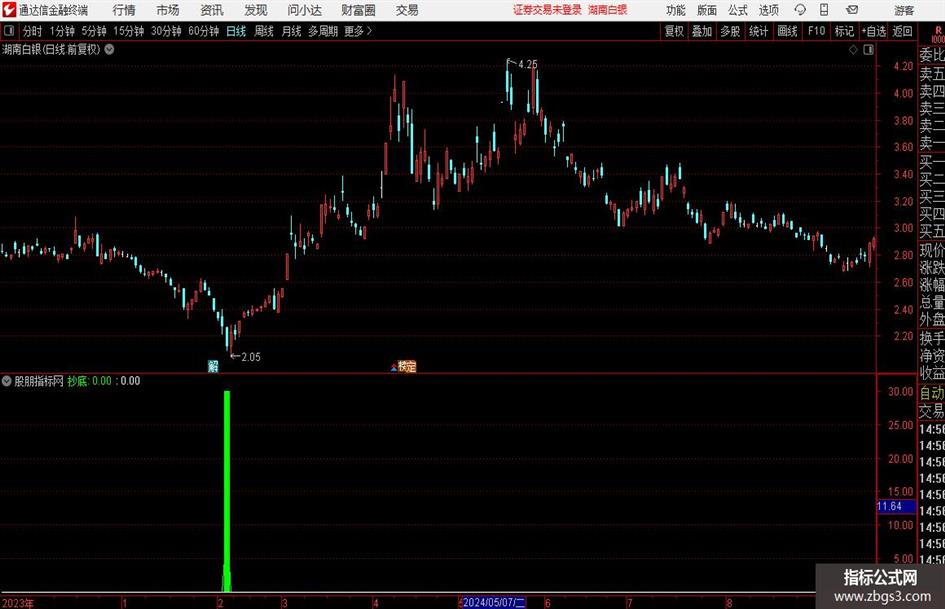Click the 标记 mark button
This screenshot has width=945, height=609.
pos(844,31)
